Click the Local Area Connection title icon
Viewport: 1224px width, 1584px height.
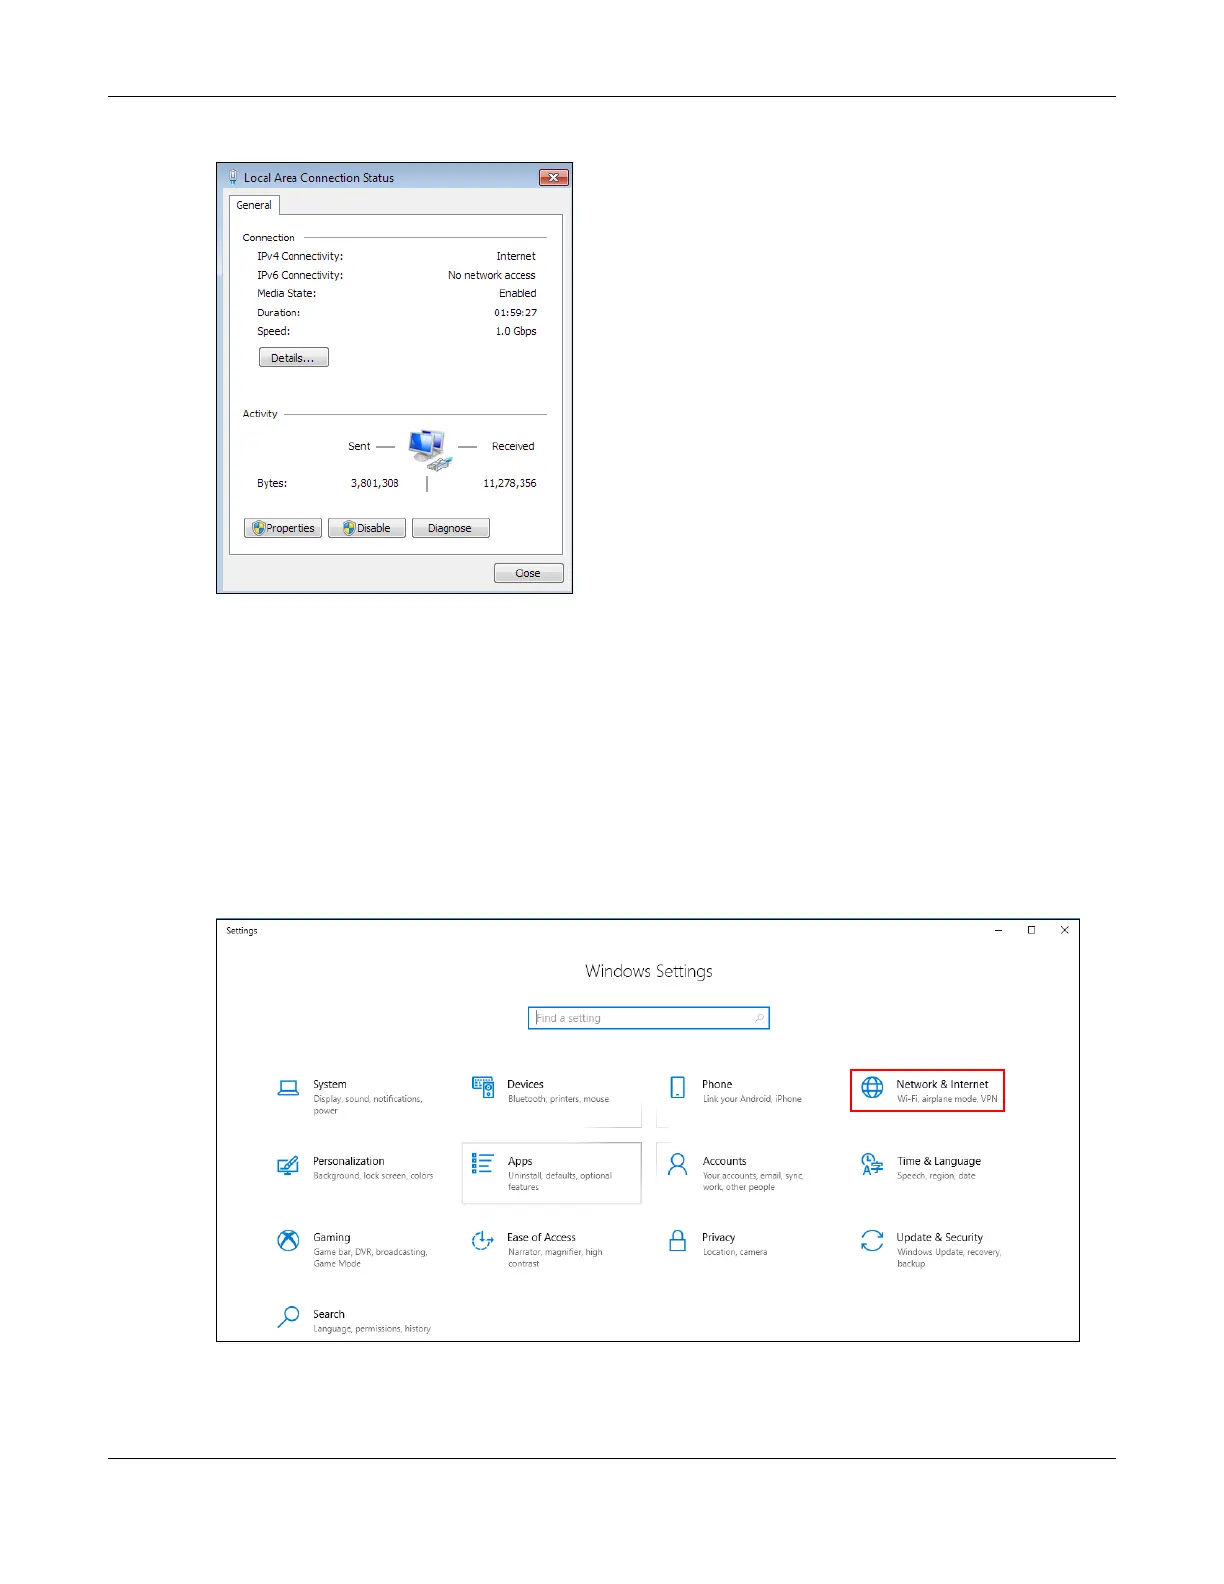(233, 177)
